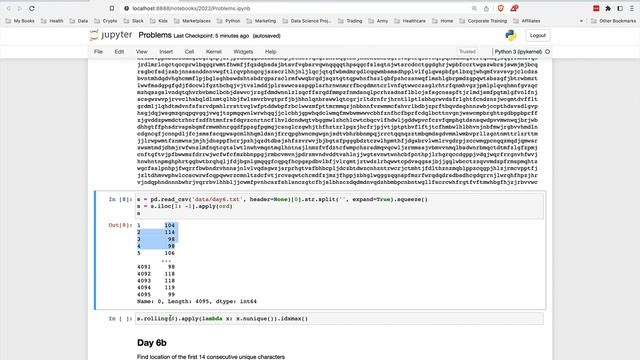The height and width of the screenshot is (360, 640).
Task: Click the Out[8] output prompt area
Action: [x=120, y=225]
